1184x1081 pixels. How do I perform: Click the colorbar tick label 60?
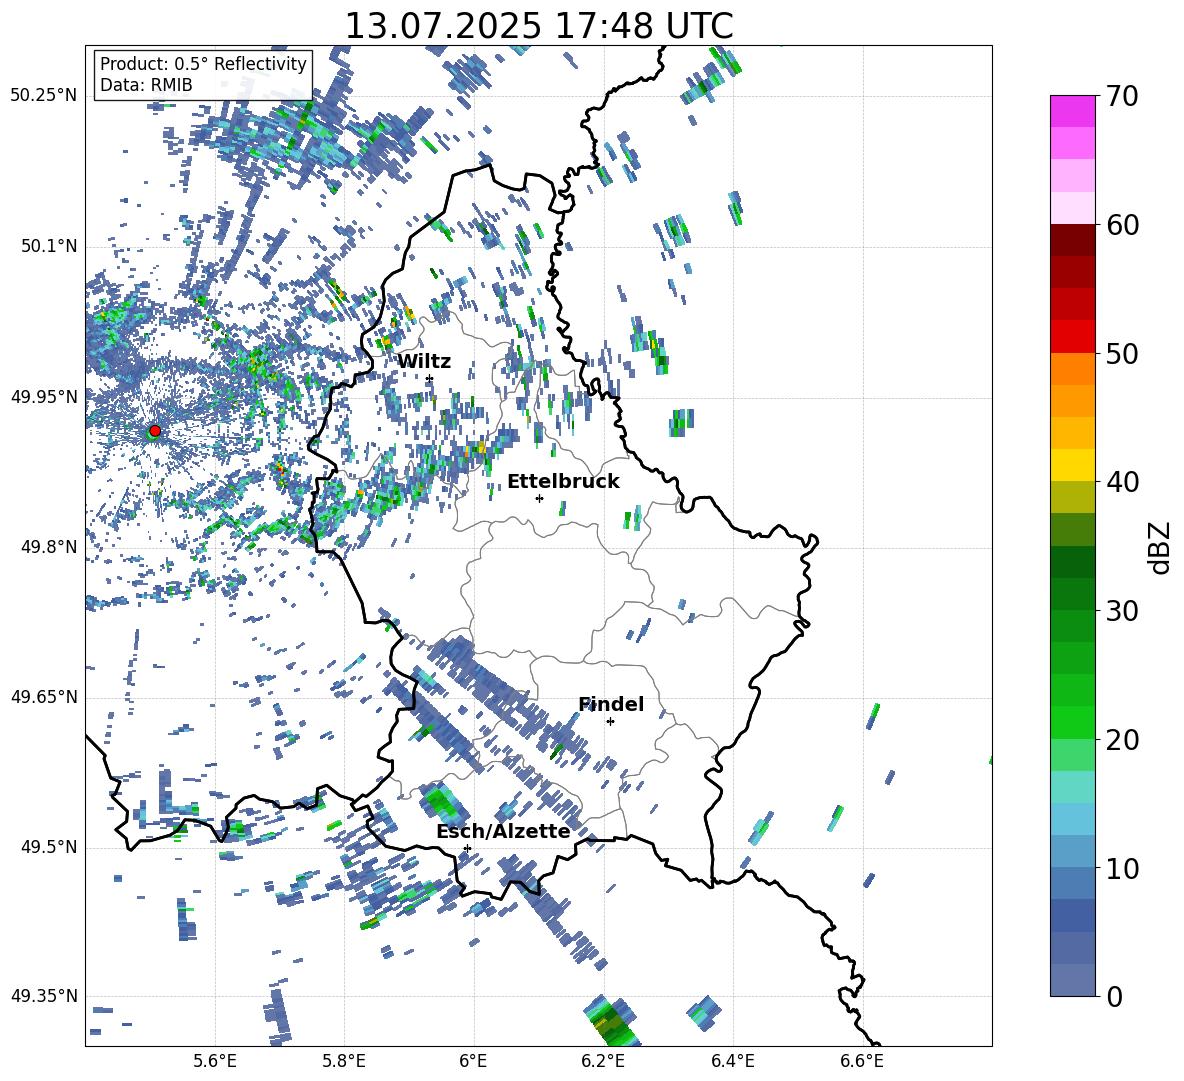1122,225
